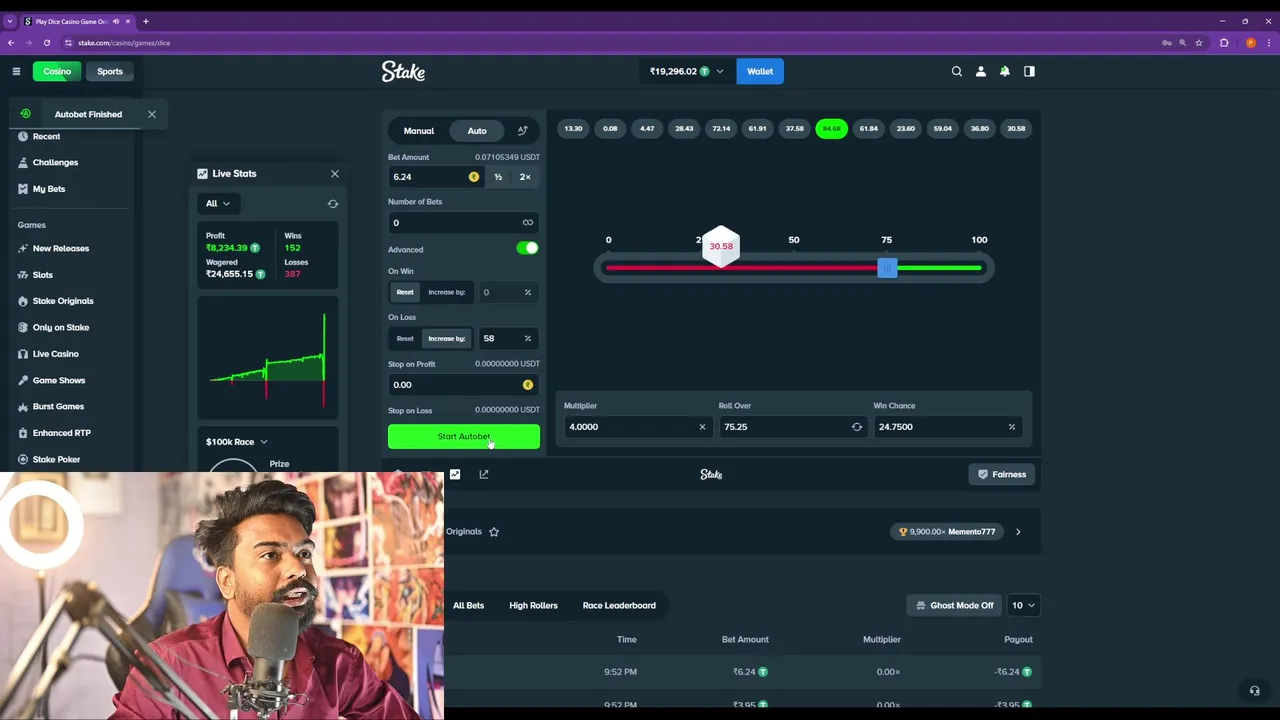The height and width of the screenshot is (720, 1280).
Task: Open the Wallet
Action: tap(760, 71)
